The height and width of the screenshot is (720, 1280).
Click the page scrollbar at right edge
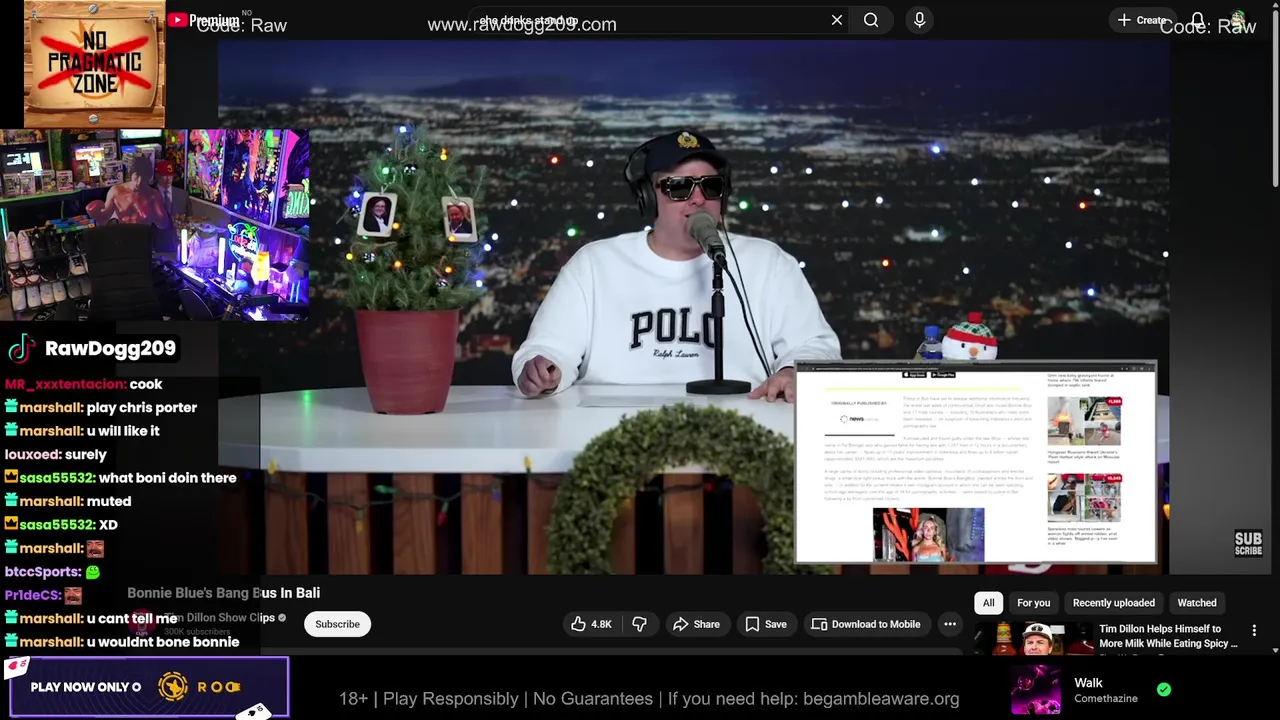1275,100
